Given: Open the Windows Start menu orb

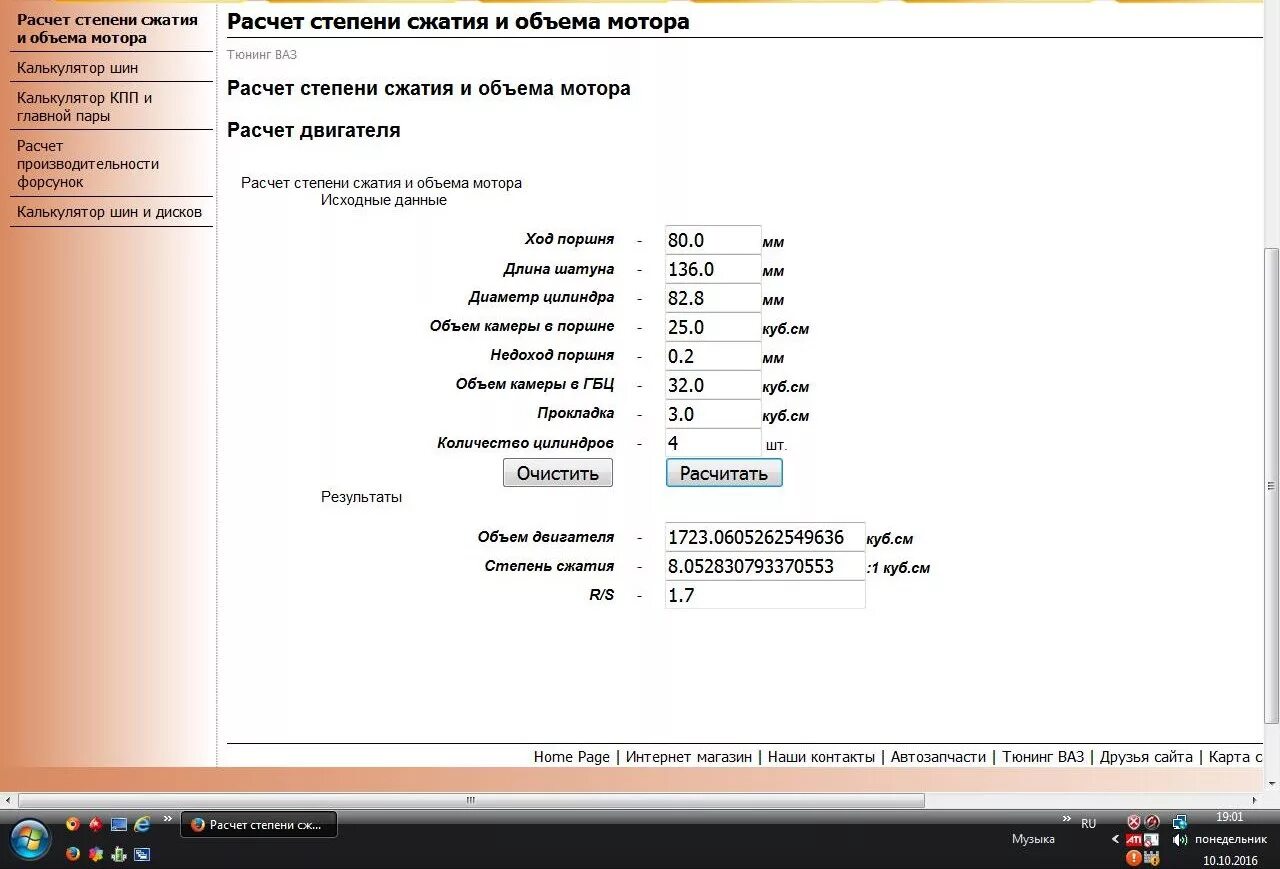Looking at the screenshot, I should tap(30, 839).
